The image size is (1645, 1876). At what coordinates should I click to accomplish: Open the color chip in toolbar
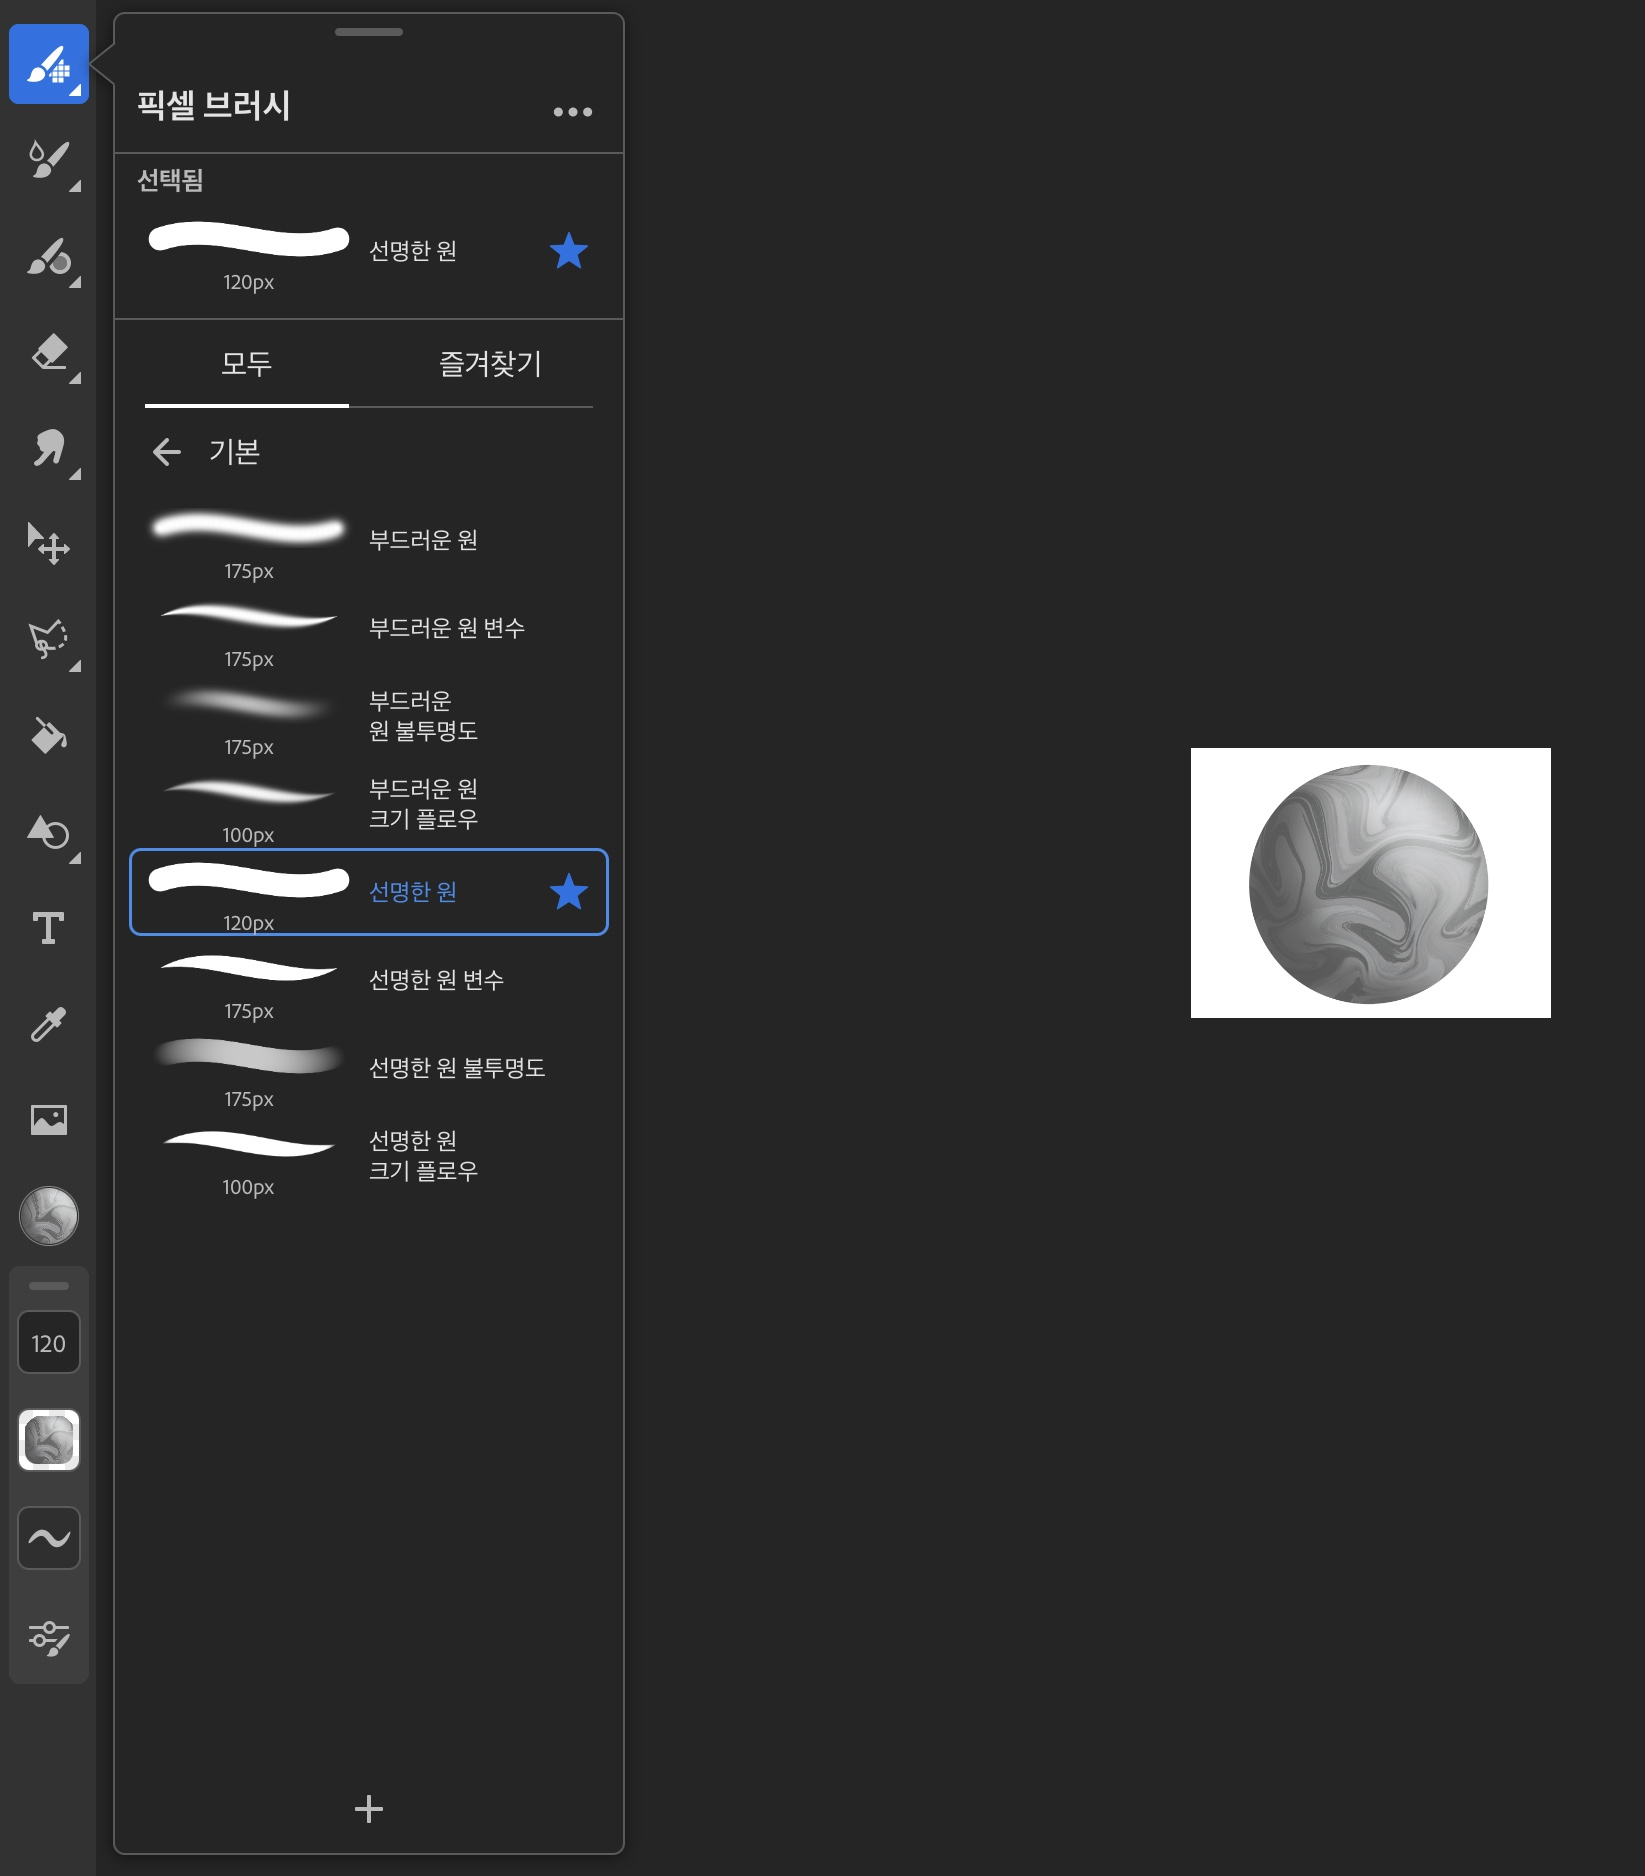tap(49, 1216)
